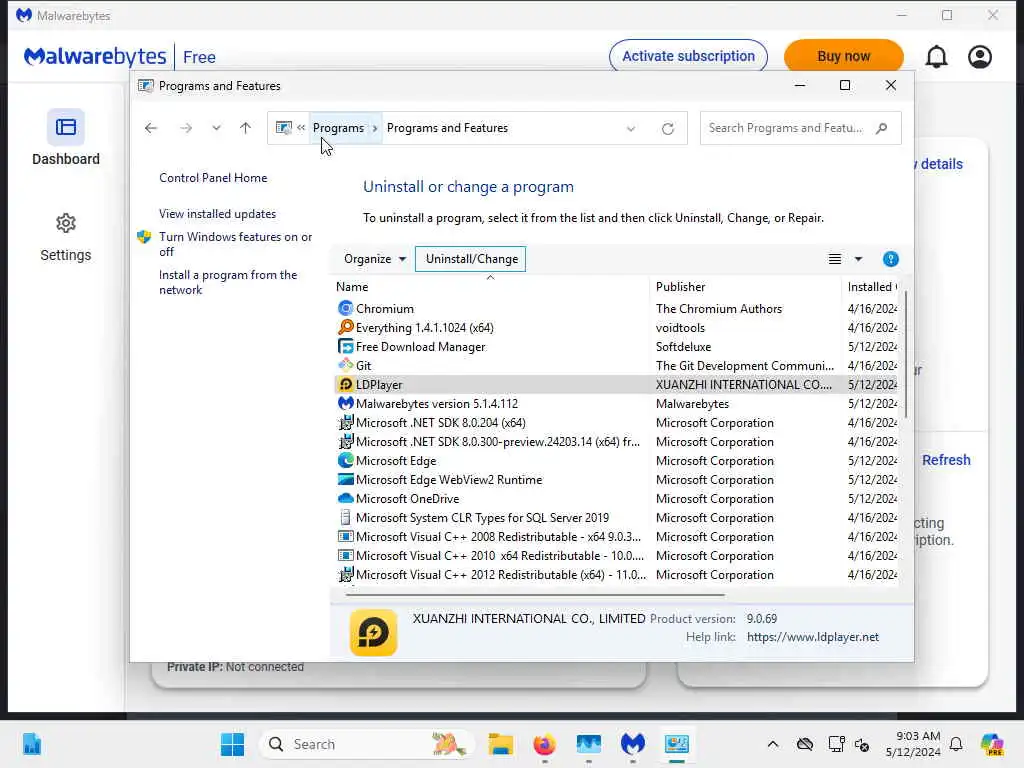The height and width of the screenshot is (768, 1024).
Task: Click the change view icon
Action: pyautogui.click(x=835, y=259)
